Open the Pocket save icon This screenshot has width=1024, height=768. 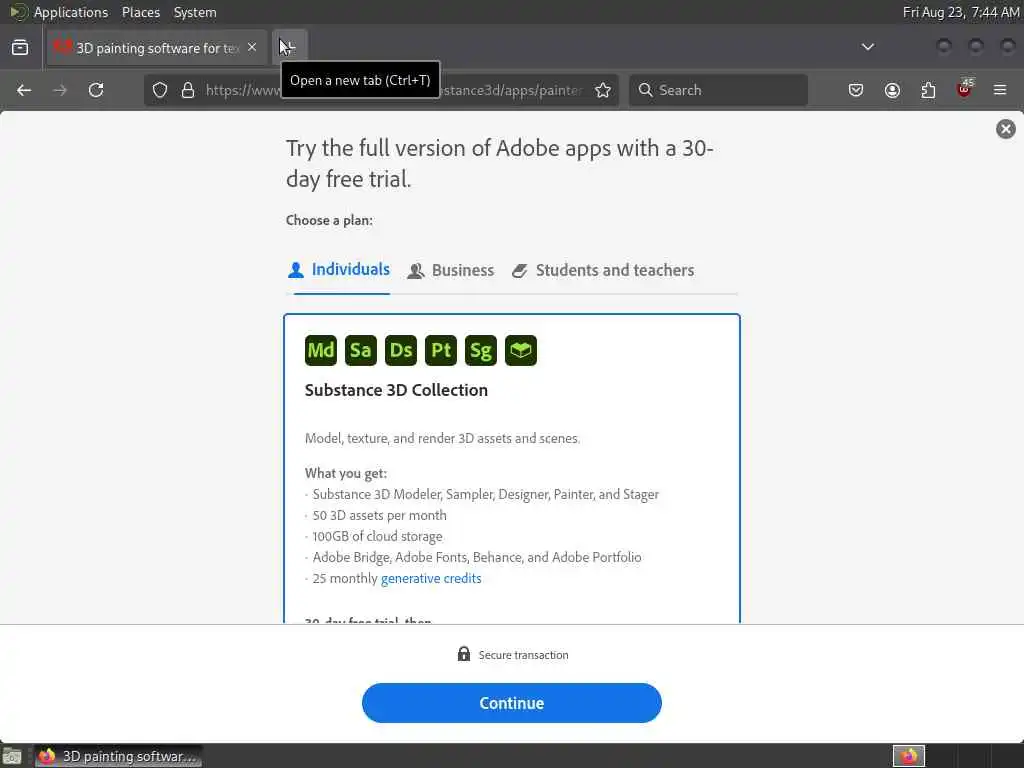point(856,90)
